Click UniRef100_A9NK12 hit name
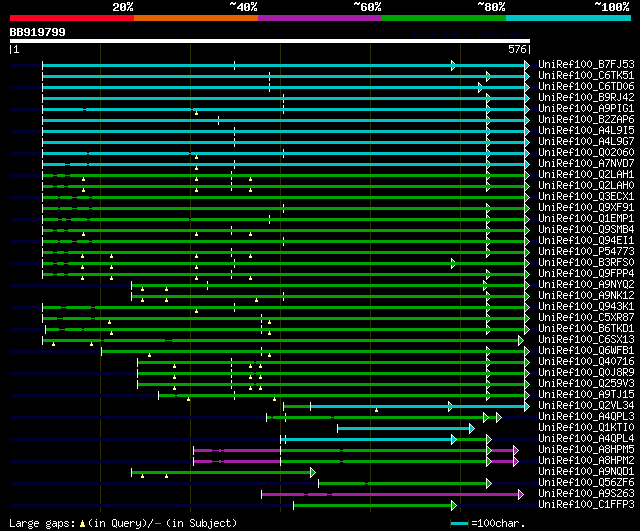 click(586, 295)
